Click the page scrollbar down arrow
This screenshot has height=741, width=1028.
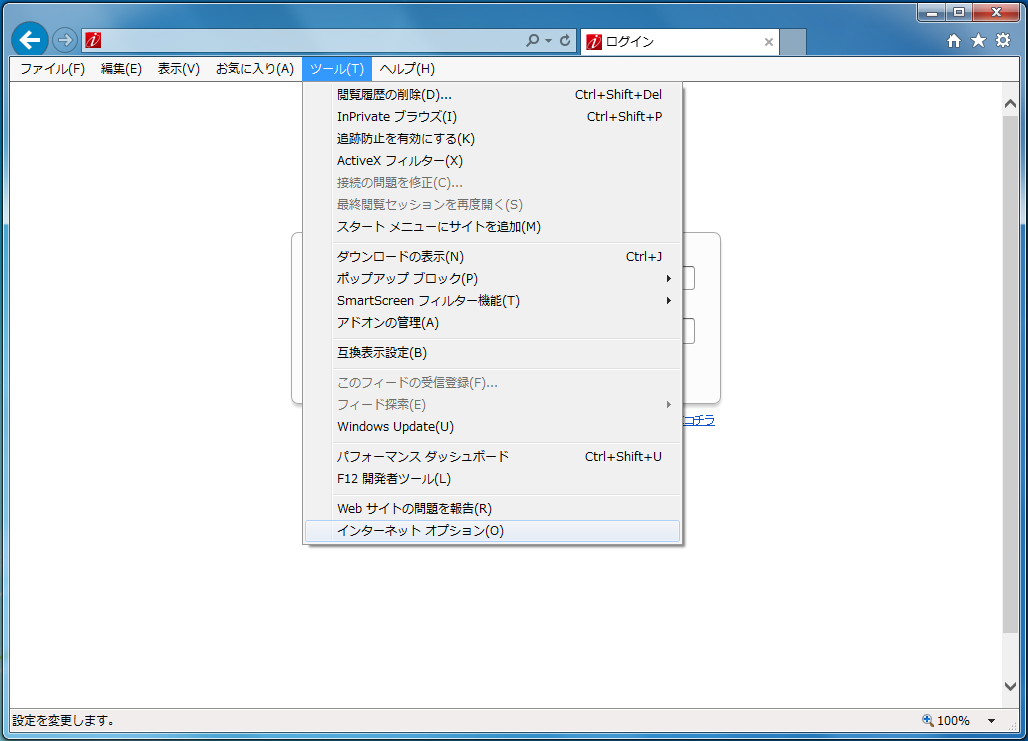(x=1010, y=687)
